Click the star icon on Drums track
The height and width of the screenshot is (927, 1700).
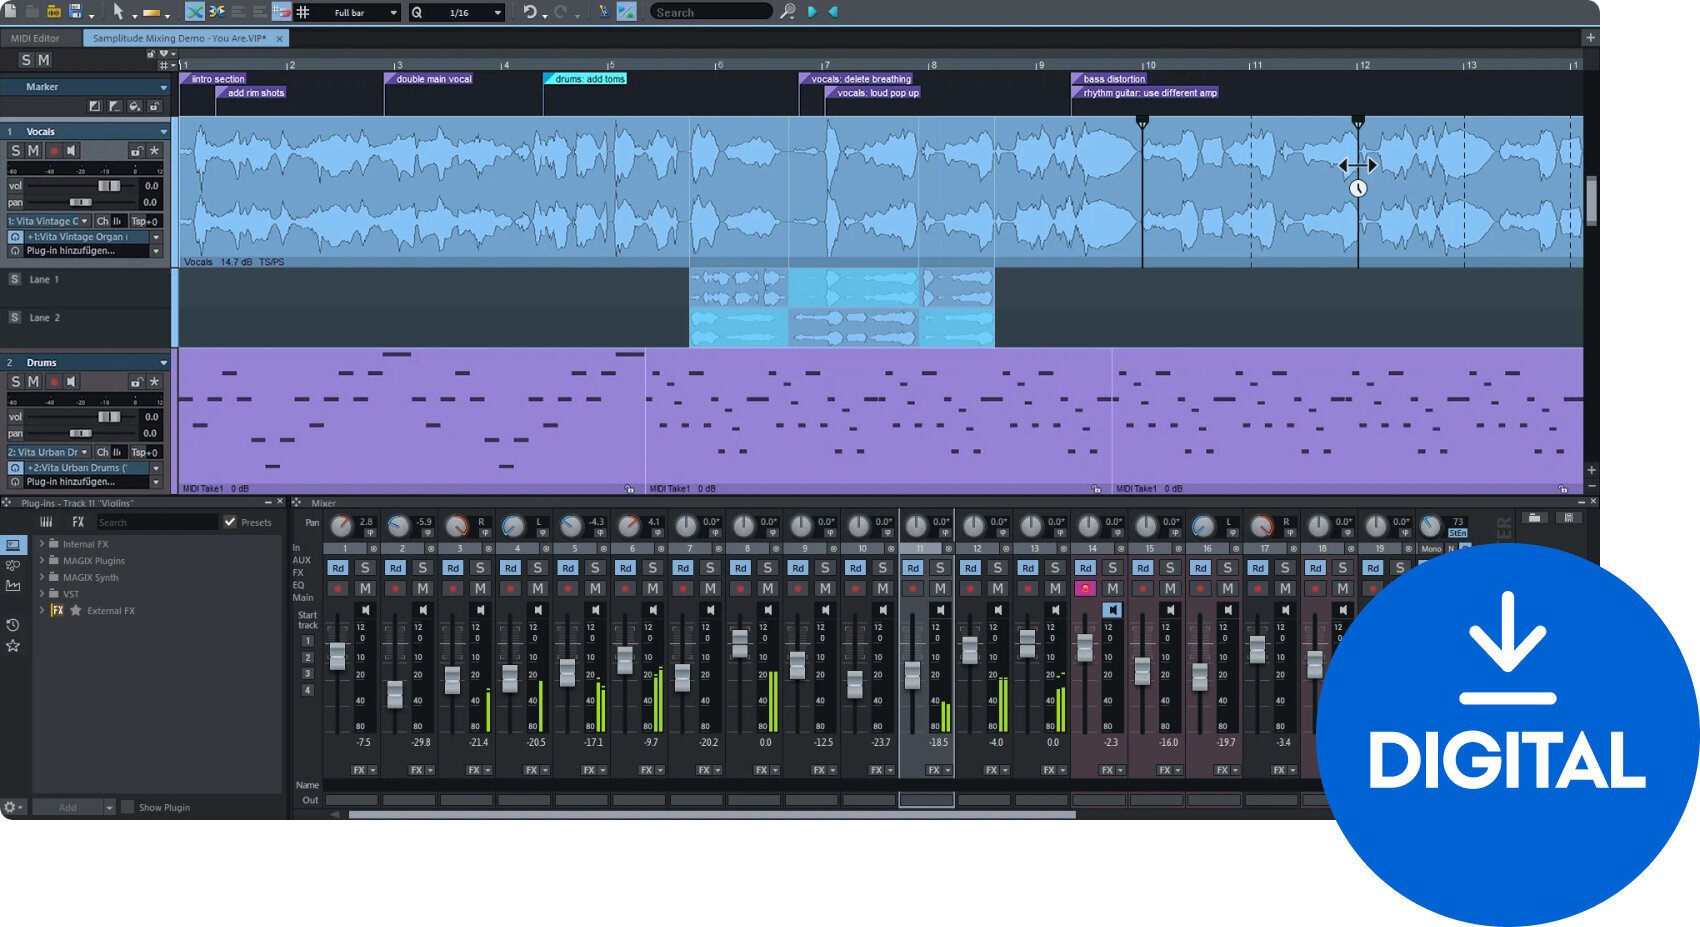coord(154,382)
